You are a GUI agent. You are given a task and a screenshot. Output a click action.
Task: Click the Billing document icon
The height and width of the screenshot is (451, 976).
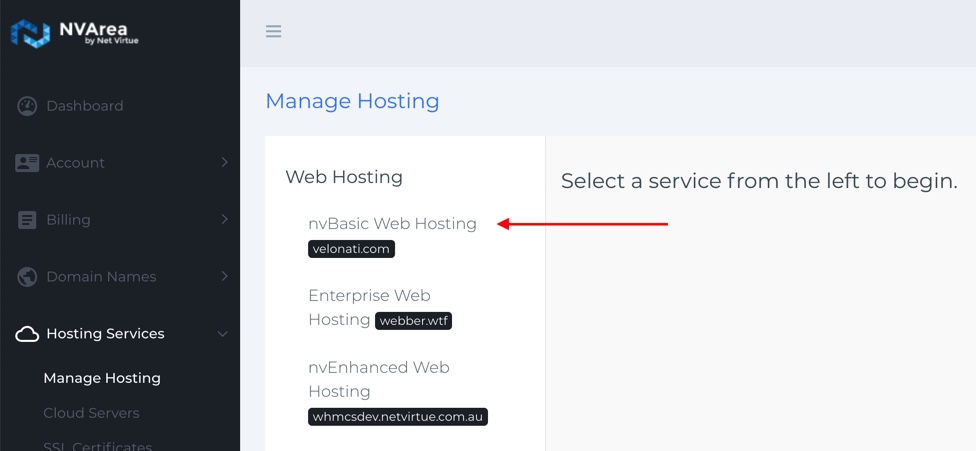click(27, 220)
